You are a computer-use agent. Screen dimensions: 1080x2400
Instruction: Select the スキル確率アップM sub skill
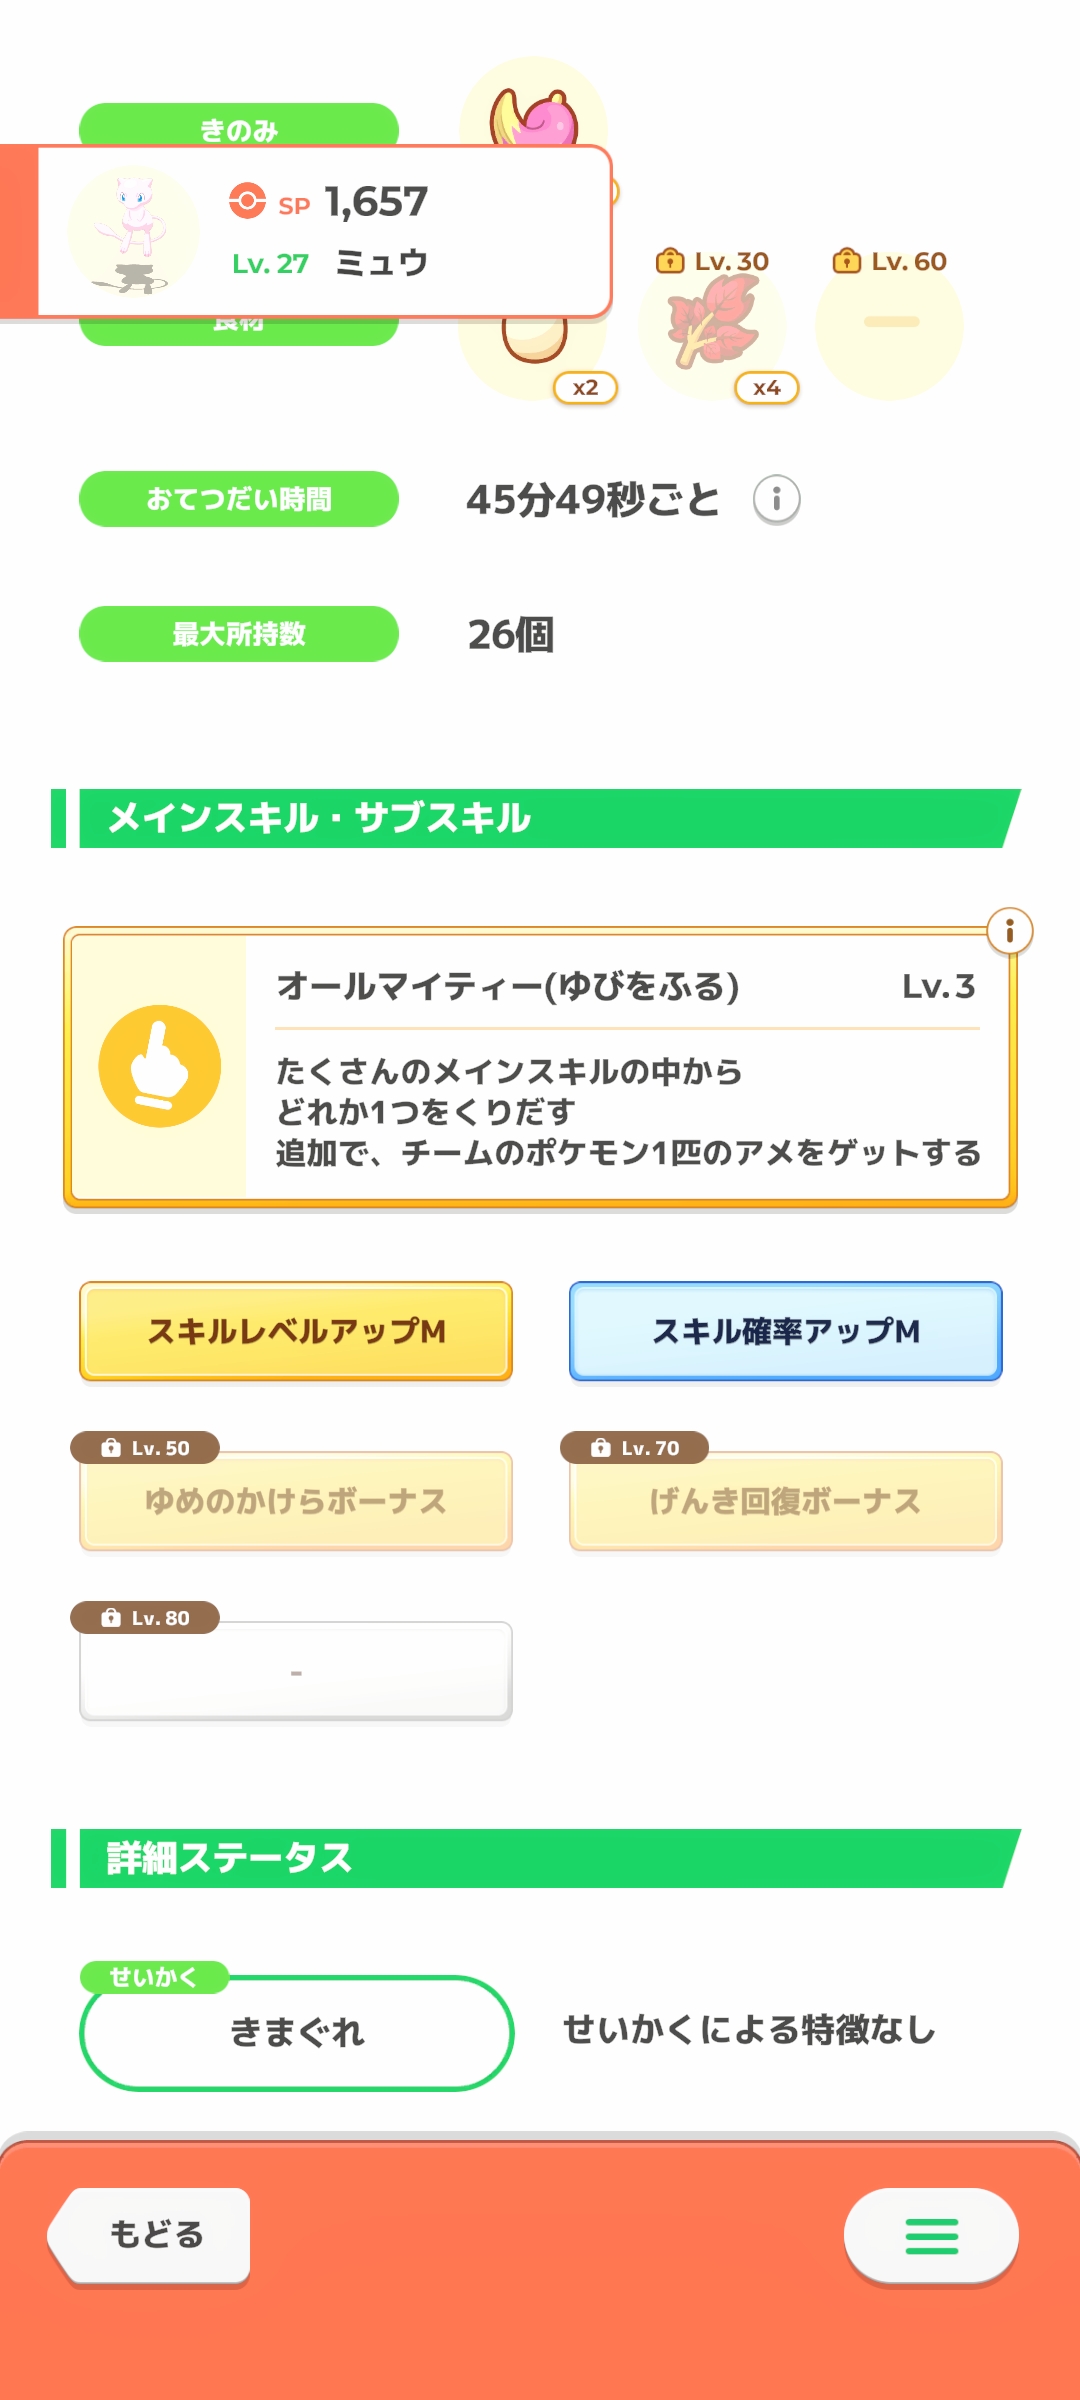coord(786,1331)
